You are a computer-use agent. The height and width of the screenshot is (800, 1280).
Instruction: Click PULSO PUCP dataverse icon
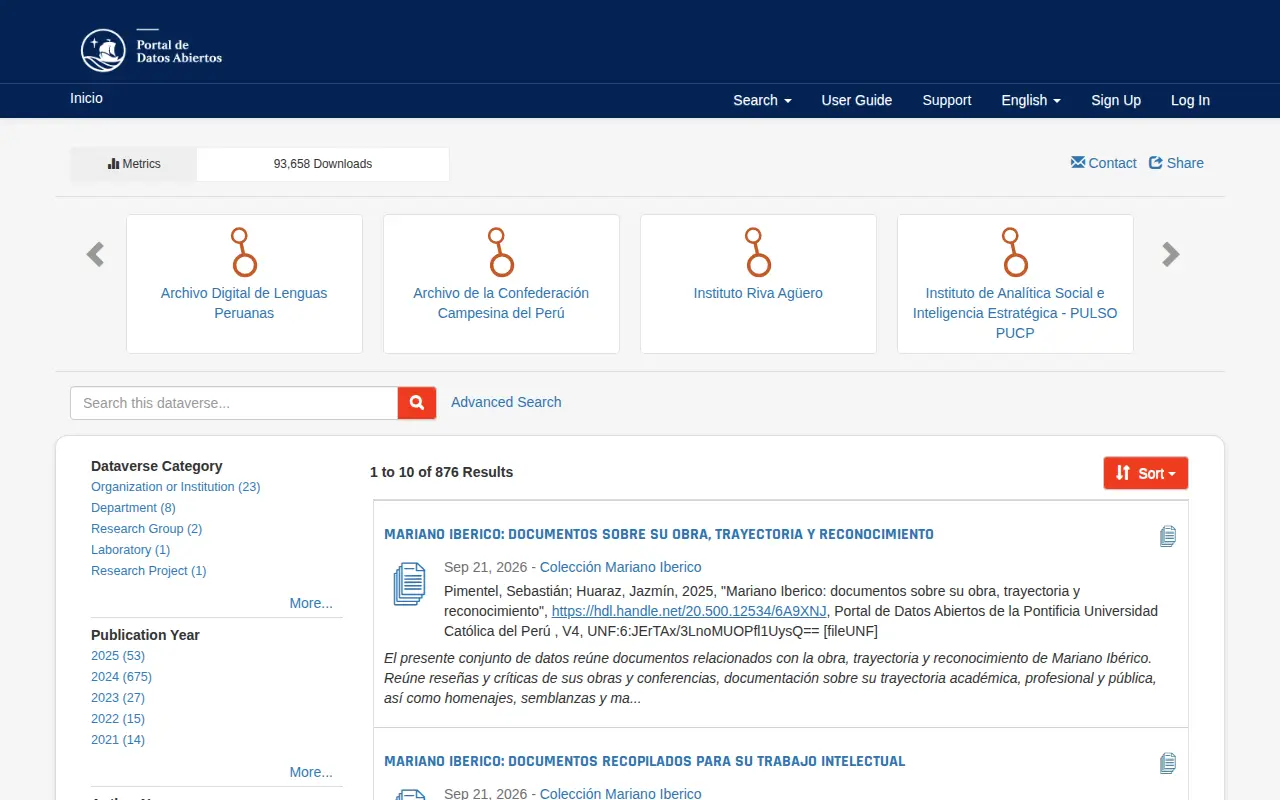click(1015, 252)
